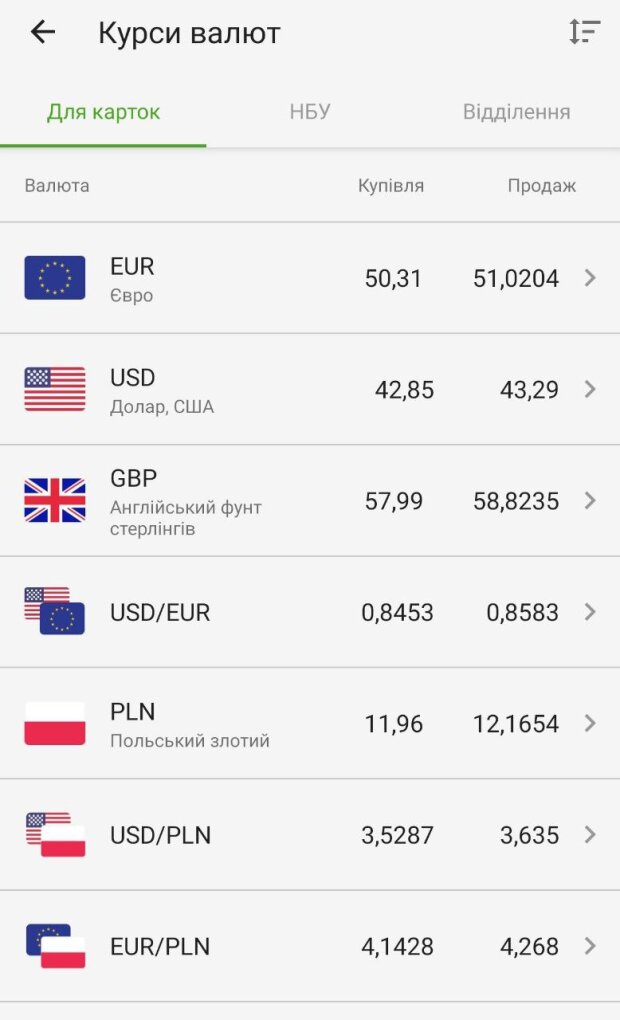
Task: Open the USD/PLN pair label
Action: point(160,835)
